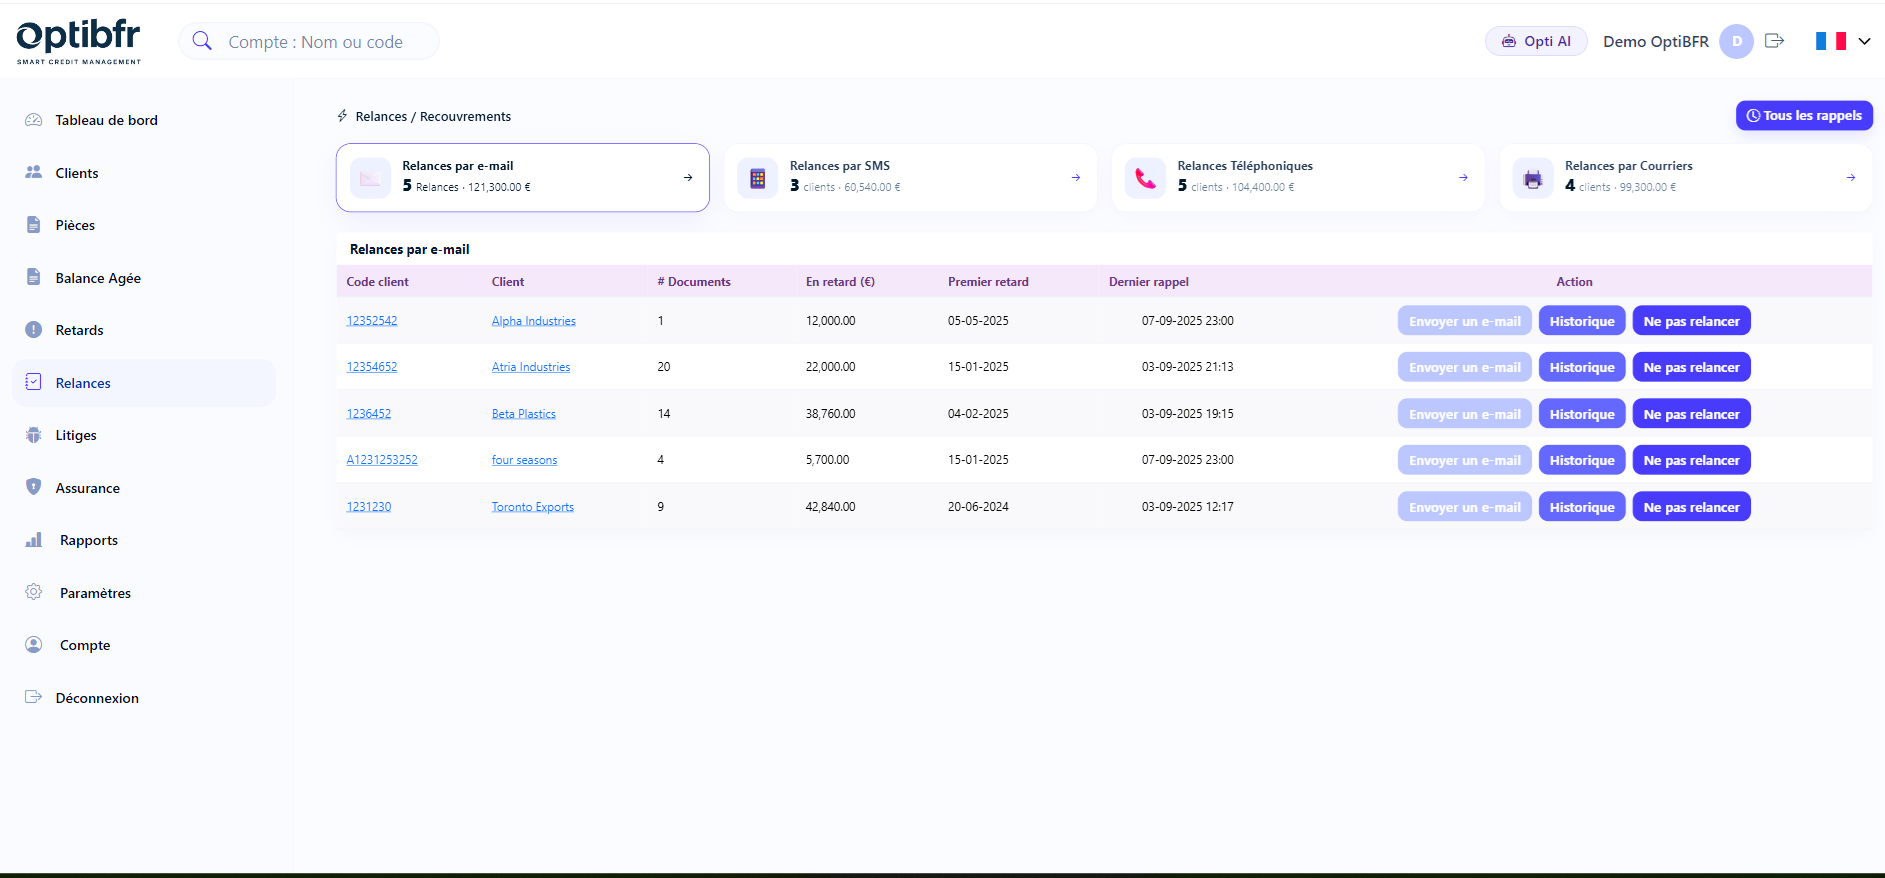Expand Relances par Courriers card arrow
Image resolution: width=1885 pixels, height=878 pixels.
tap(1850, 178)
